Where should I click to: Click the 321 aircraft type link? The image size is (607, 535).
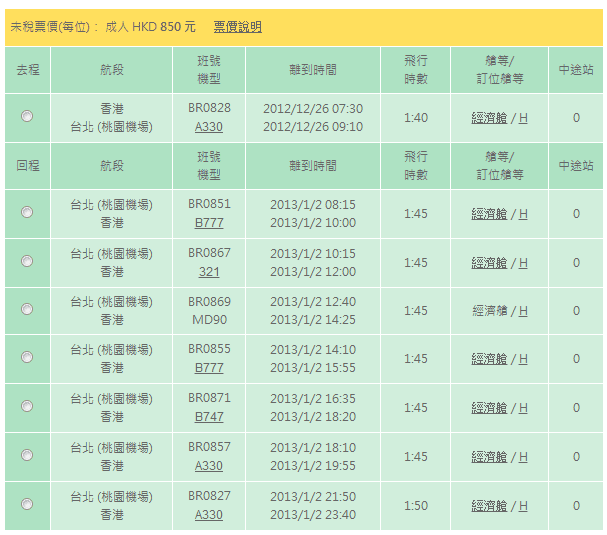pos(209,271)
